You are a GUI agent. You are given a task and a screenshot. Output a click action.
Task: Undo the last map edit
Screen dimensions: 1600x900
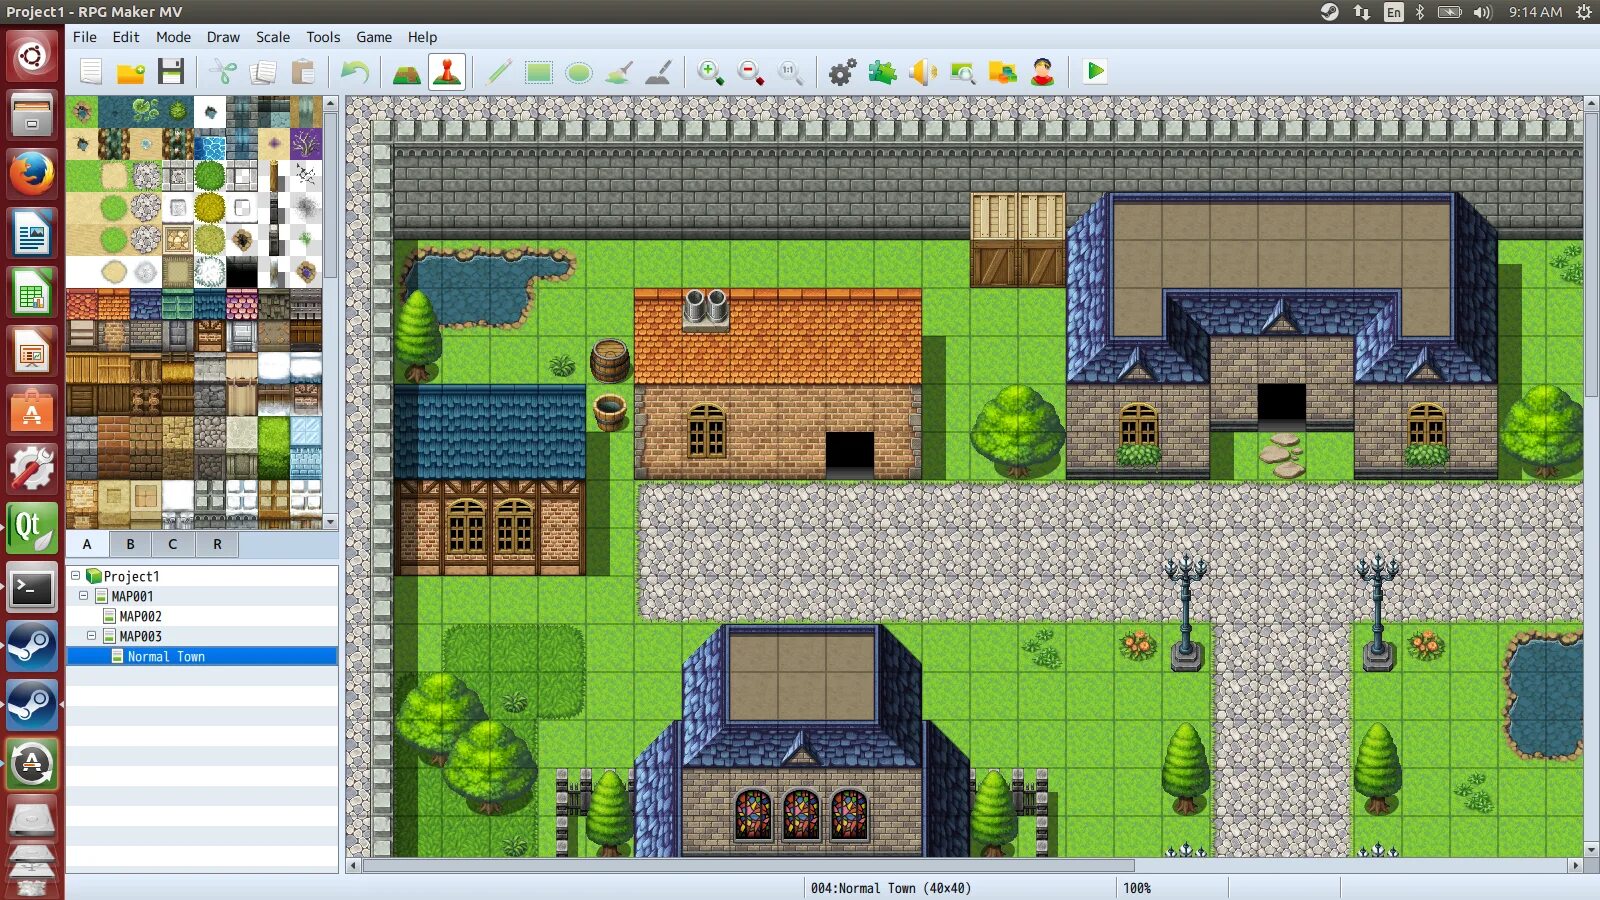355,72
